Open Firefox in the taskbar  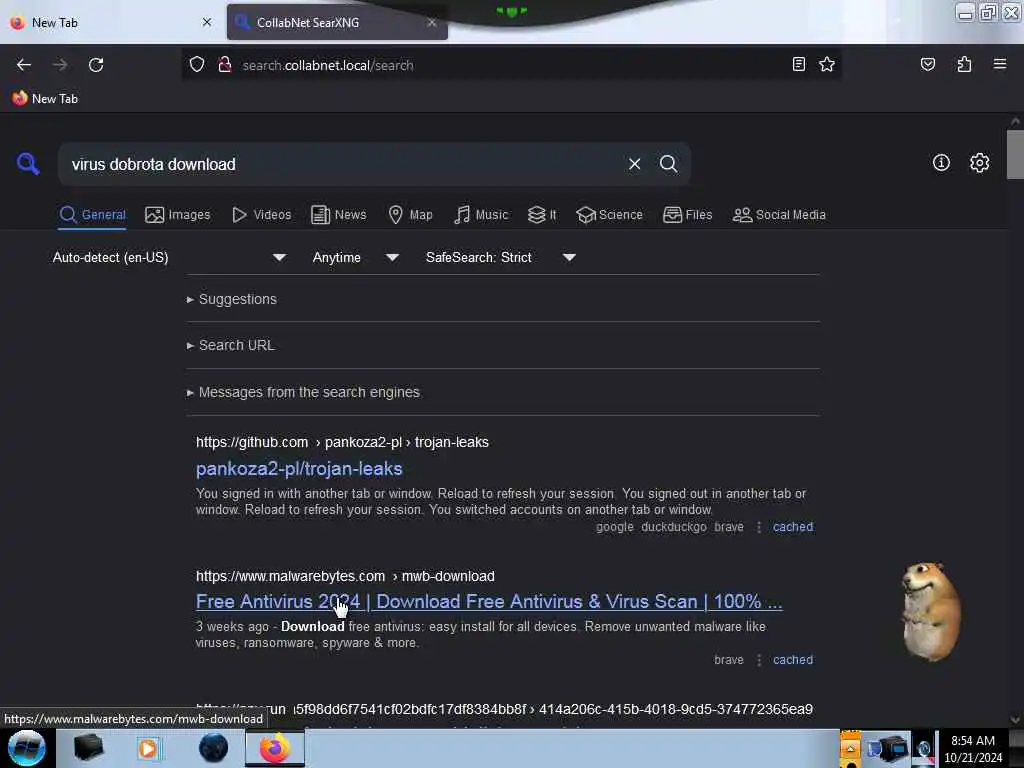click(275, 748)
